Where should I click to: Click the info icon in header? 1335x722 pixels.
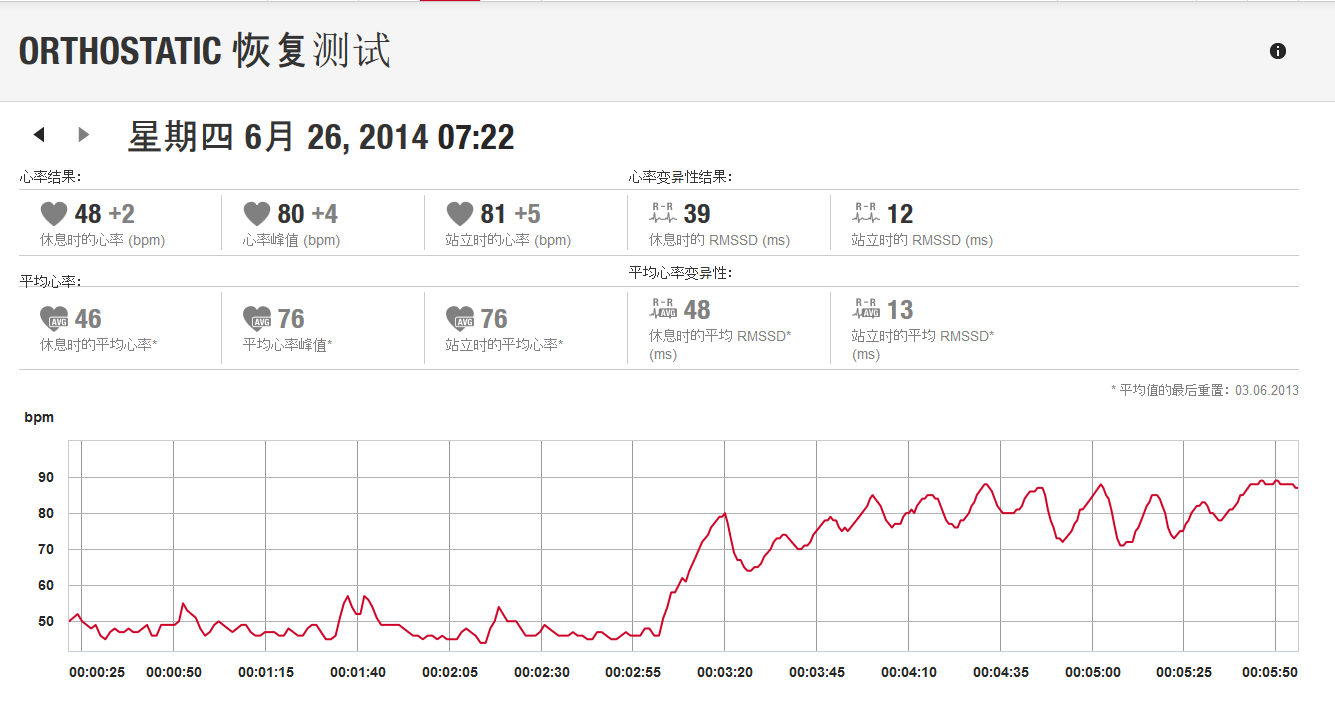1277,51
